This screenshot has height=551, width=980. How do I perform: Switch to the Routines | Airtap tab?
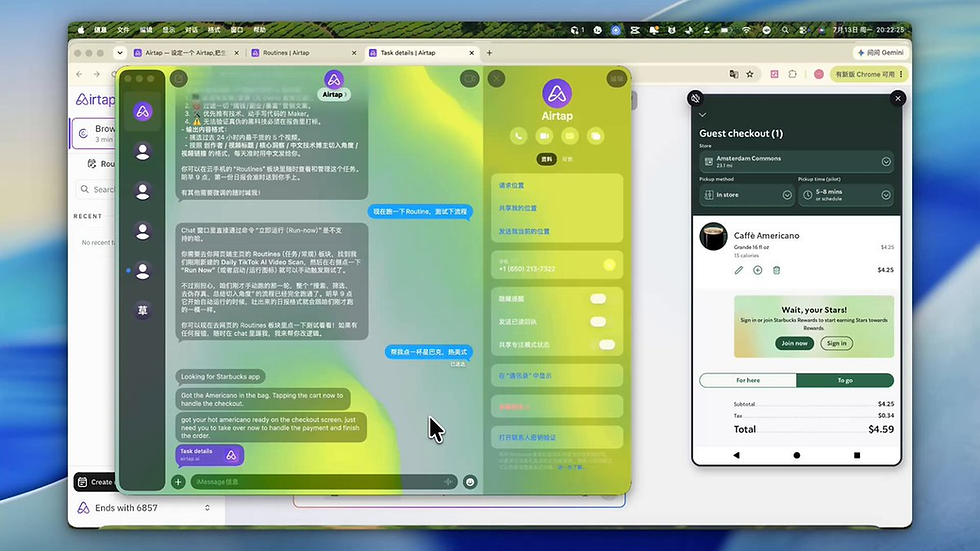pos(303,53)
